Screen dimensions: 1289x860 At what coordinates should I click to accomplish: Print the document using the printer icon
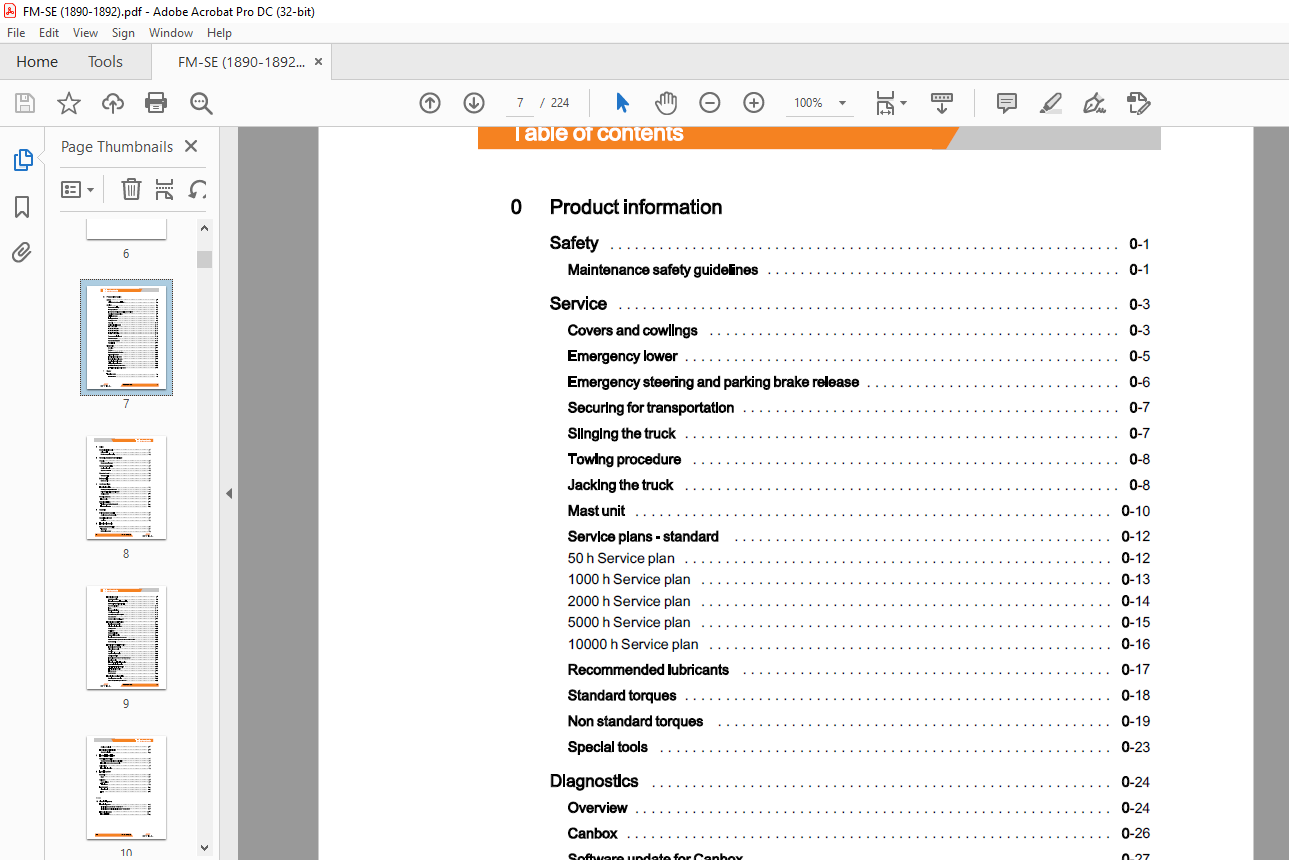tap(156, 103)
